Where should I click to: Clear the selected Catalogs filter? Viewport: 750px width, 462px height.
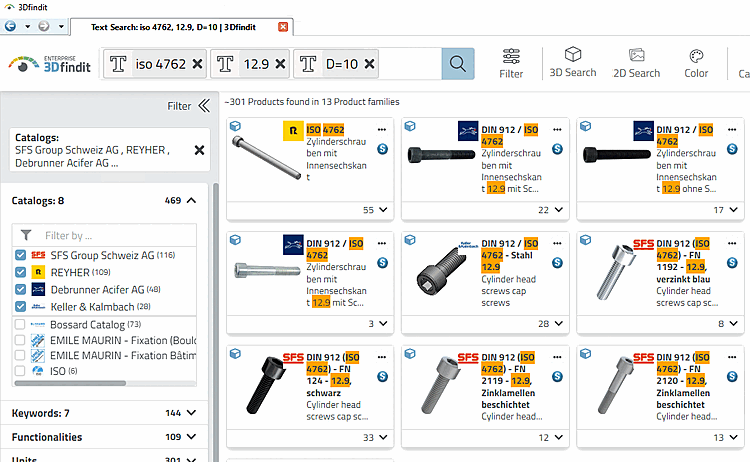click(199, 150)
